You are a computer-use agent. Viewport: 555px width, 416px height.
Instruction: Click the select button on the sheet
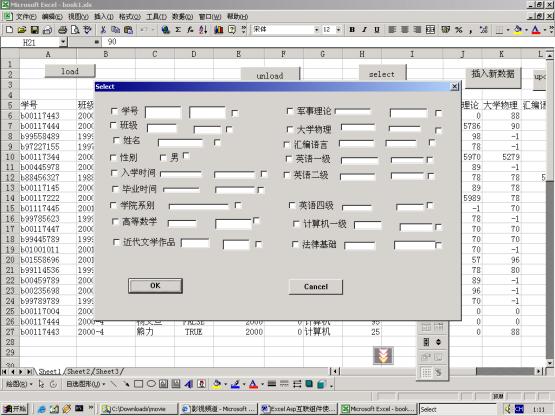click(x=382, y=73)
